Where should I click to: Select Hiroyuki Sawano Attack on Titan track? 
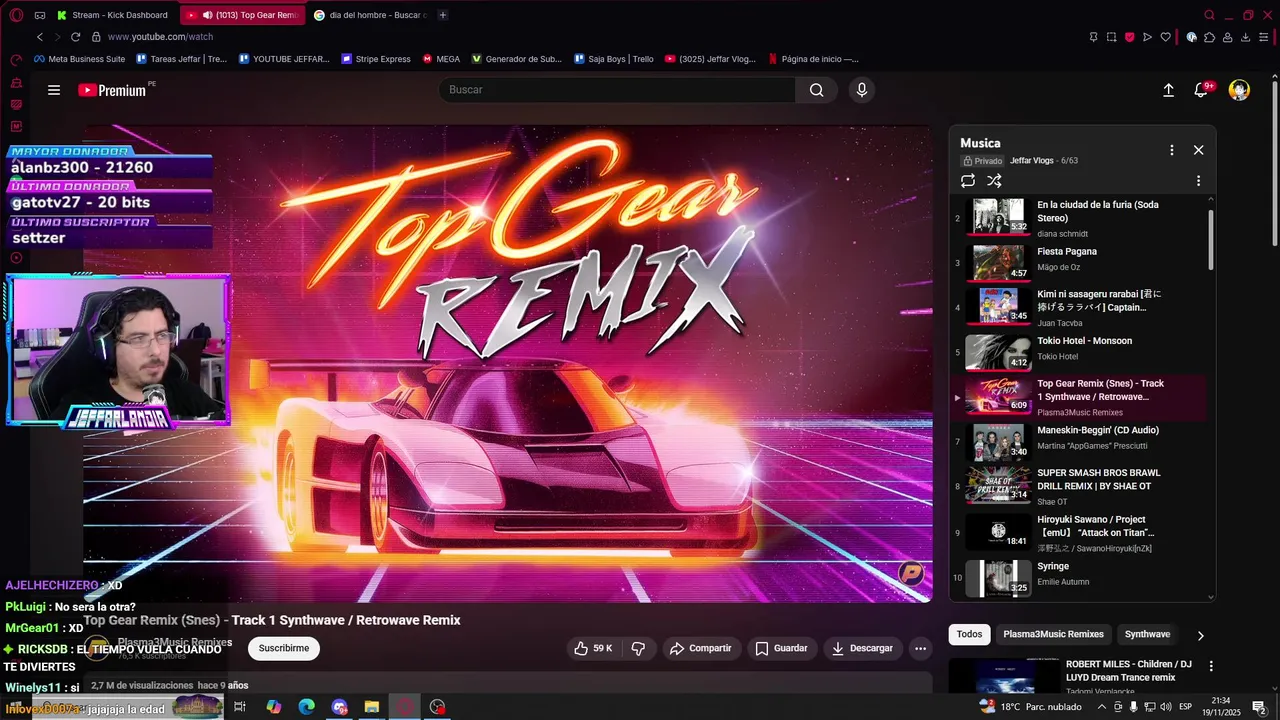point(1078,531)
